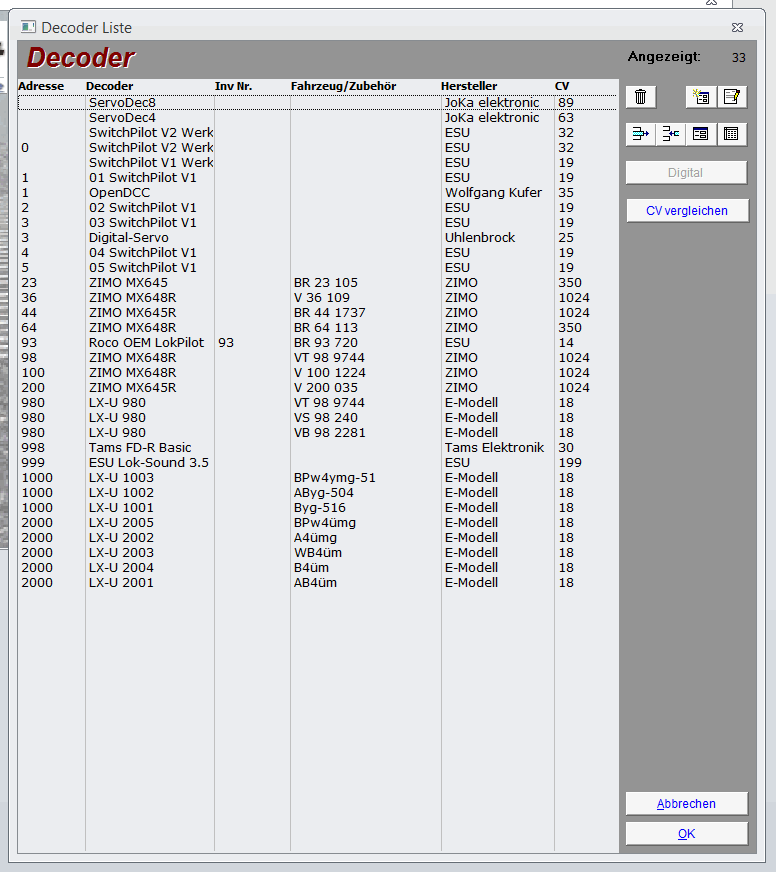Viewport: 776px width, 872px height.
Task: Click the vehicle V 200 035
Action: [x=326, y=388]
